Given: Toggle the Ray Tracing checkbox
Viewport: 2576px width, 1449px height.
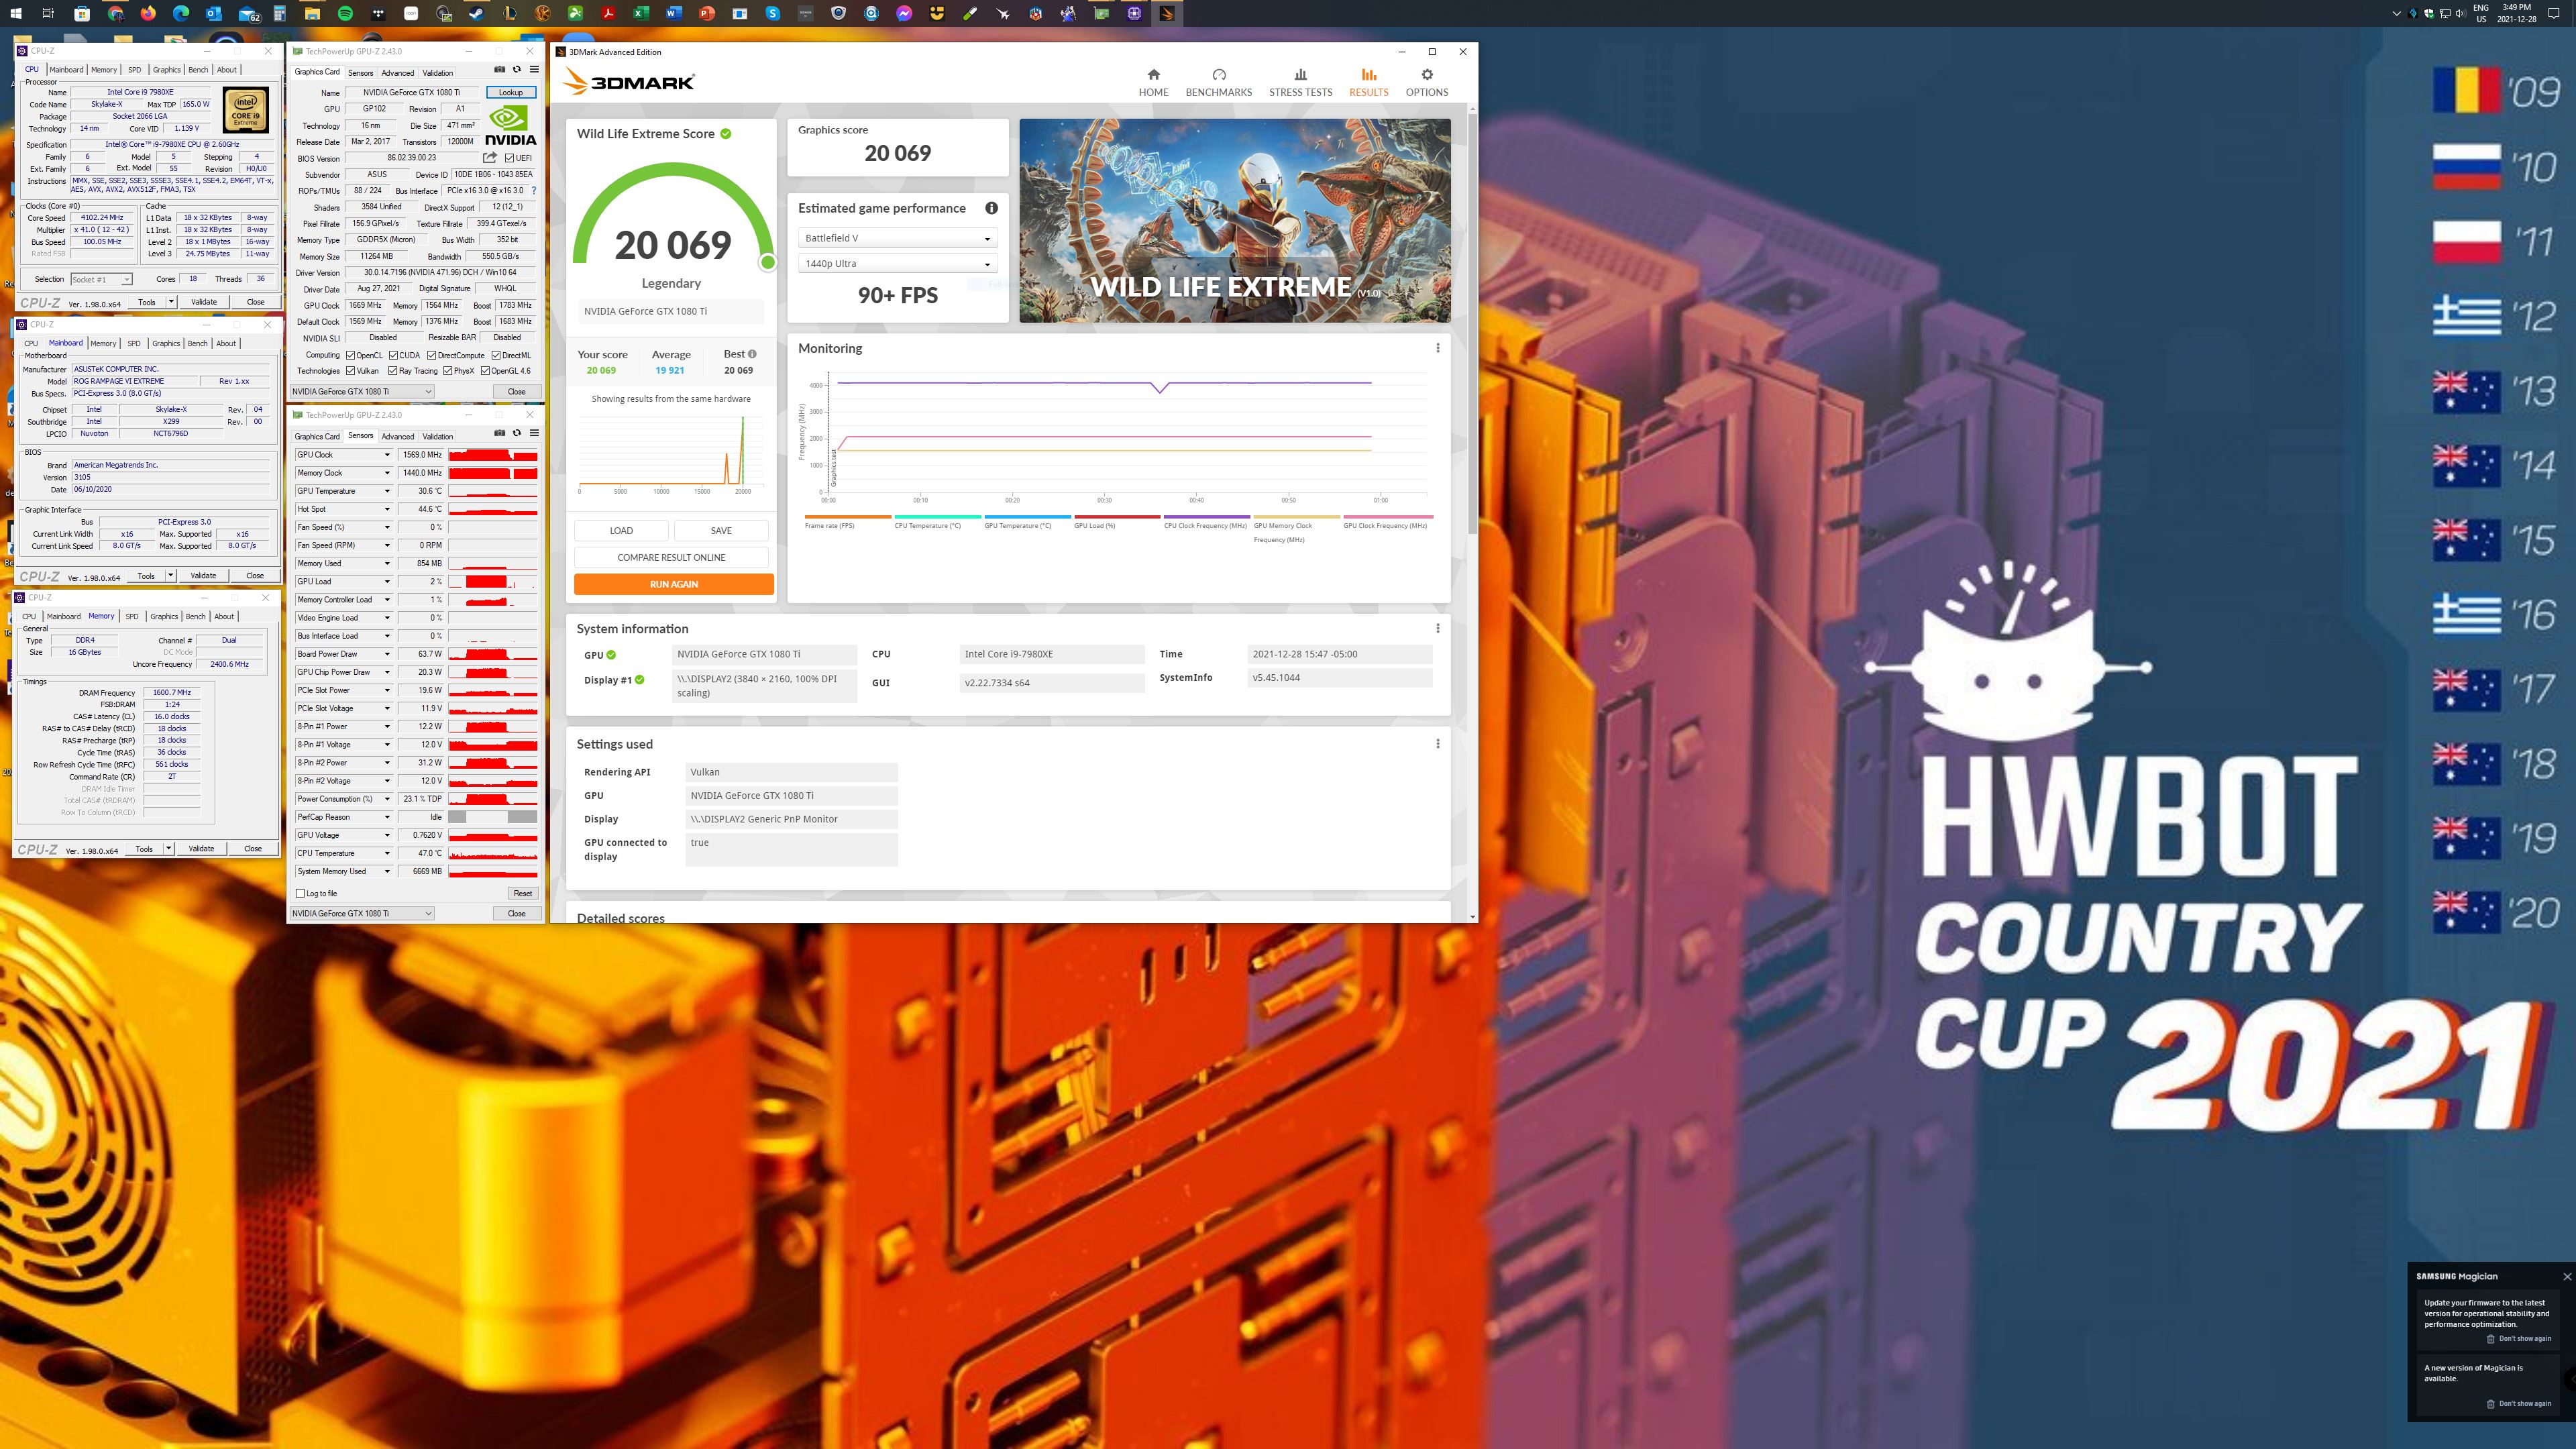Looking at the screenshot, I should pos(393,371).
